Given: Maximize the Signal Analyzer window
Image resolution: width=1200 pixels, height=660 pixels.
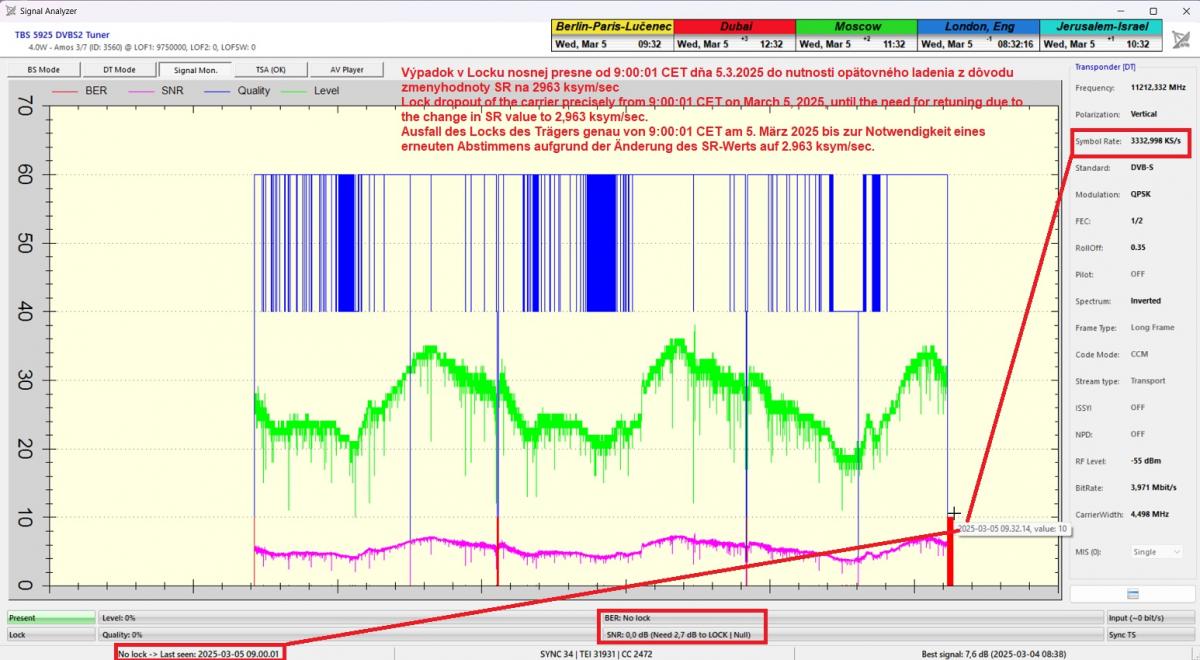Looking at the screenshot, I should point(1153,10).
